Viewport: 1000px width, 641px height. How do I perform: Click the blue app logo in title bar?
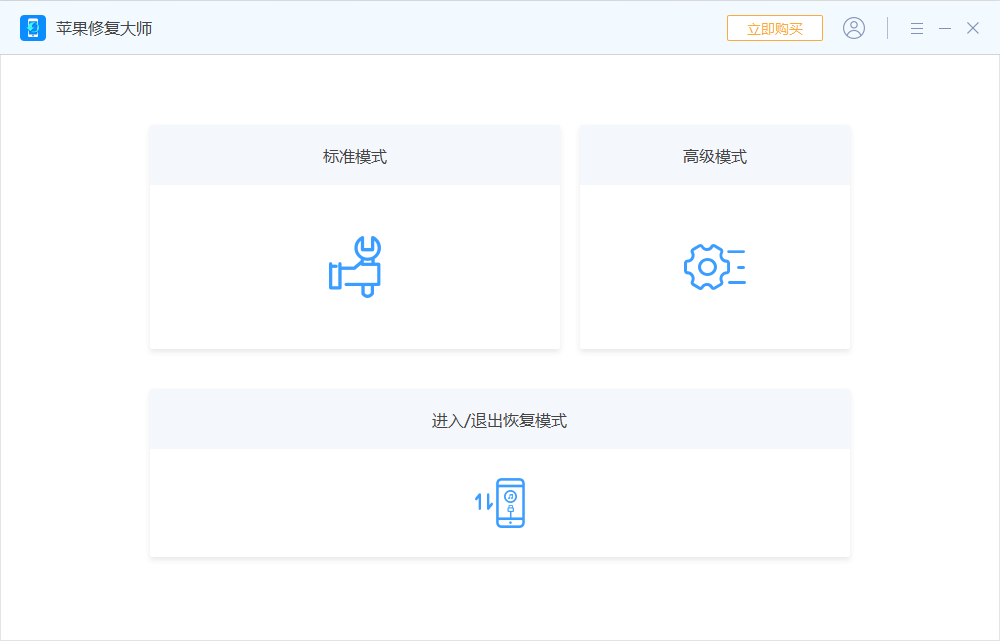[33, 28]
